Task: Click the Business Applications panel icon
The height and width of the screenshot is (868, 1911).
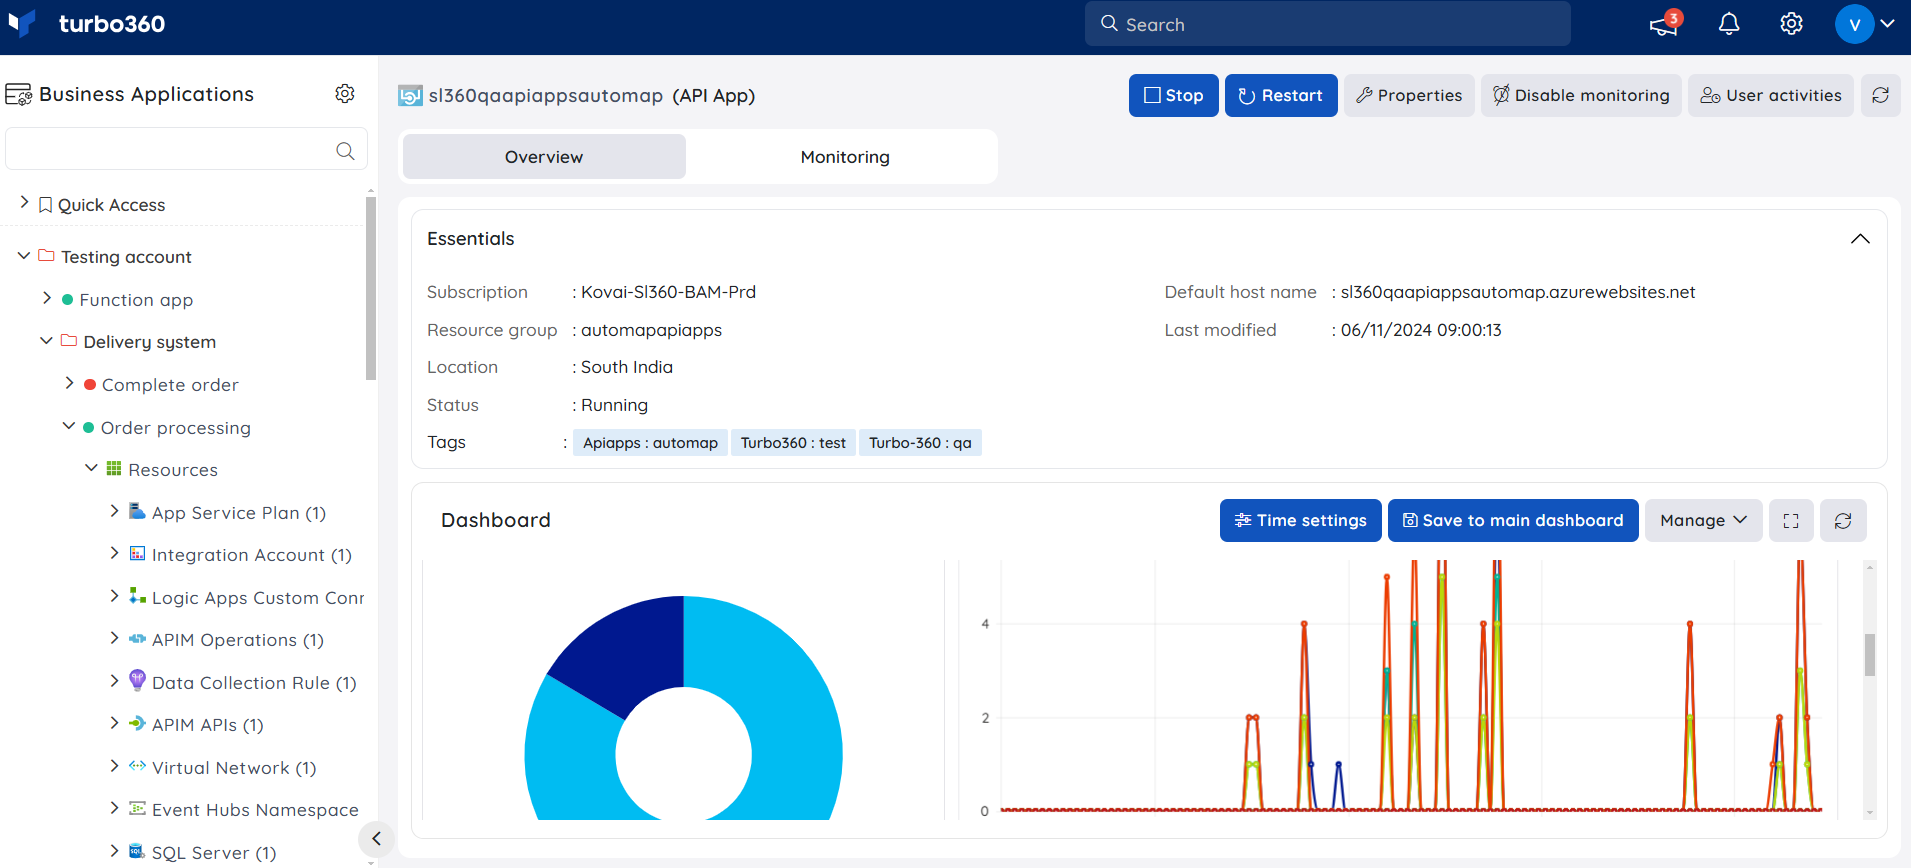Action: pos(19,94)
